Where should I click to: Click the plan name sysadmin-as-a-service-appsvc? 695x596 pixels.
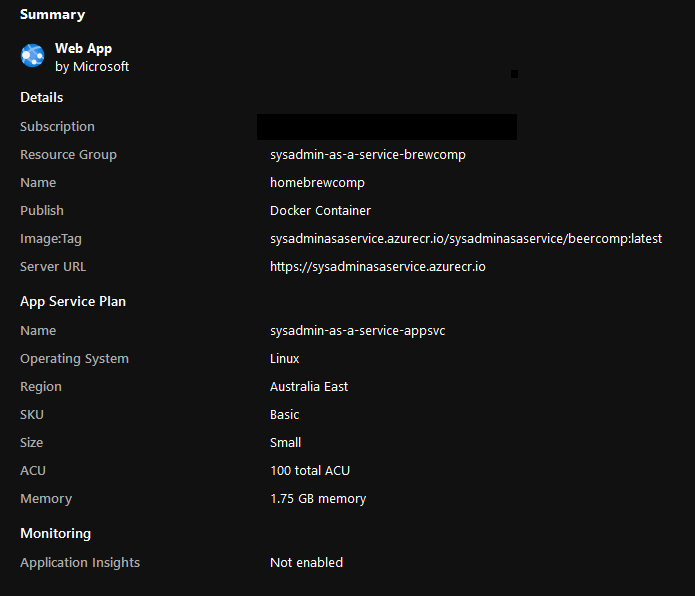[x=357, y=331]
